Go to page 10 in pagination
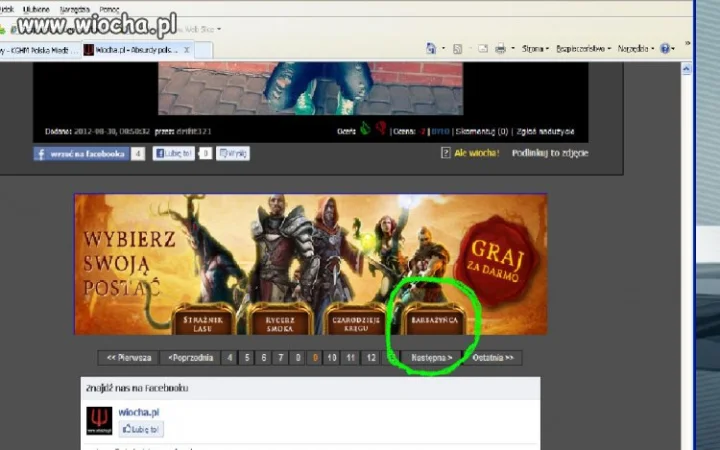The width and height of the screenshot is (720, 450). 332,357
